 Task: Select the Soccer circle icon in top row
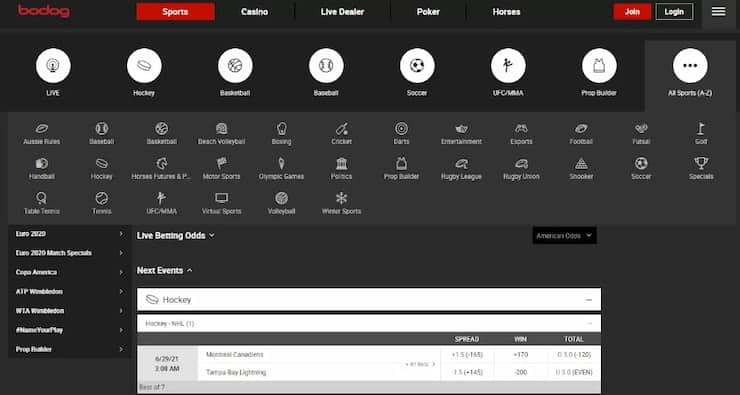(417, 66)
